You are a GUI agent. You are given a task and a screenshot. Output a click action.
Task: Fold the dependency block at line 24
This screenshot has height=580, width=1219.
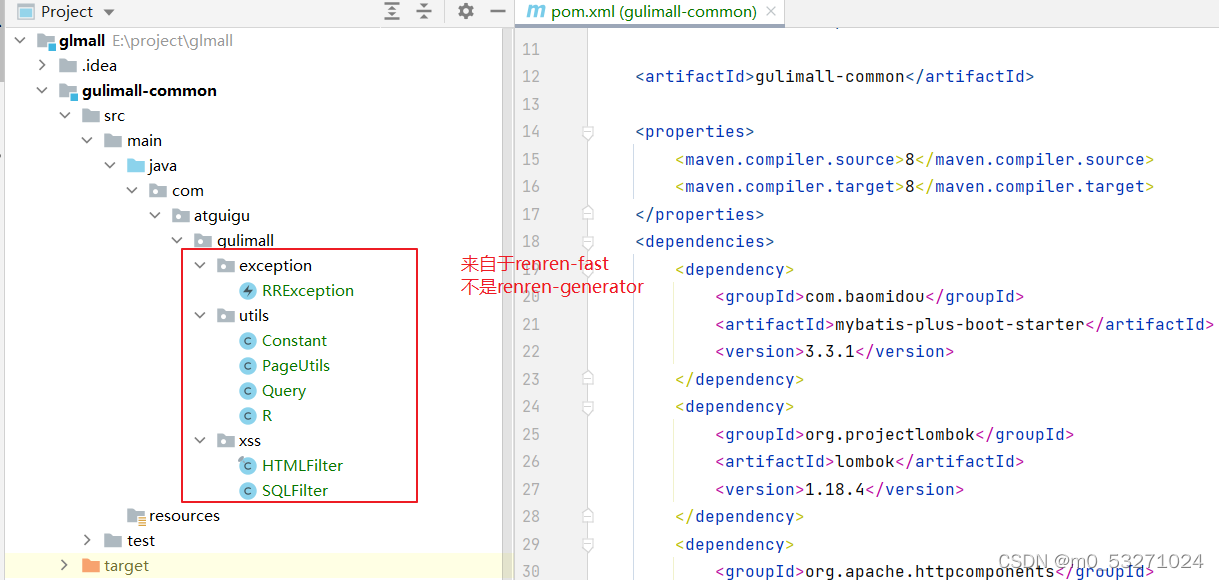[x=587, y=407]
